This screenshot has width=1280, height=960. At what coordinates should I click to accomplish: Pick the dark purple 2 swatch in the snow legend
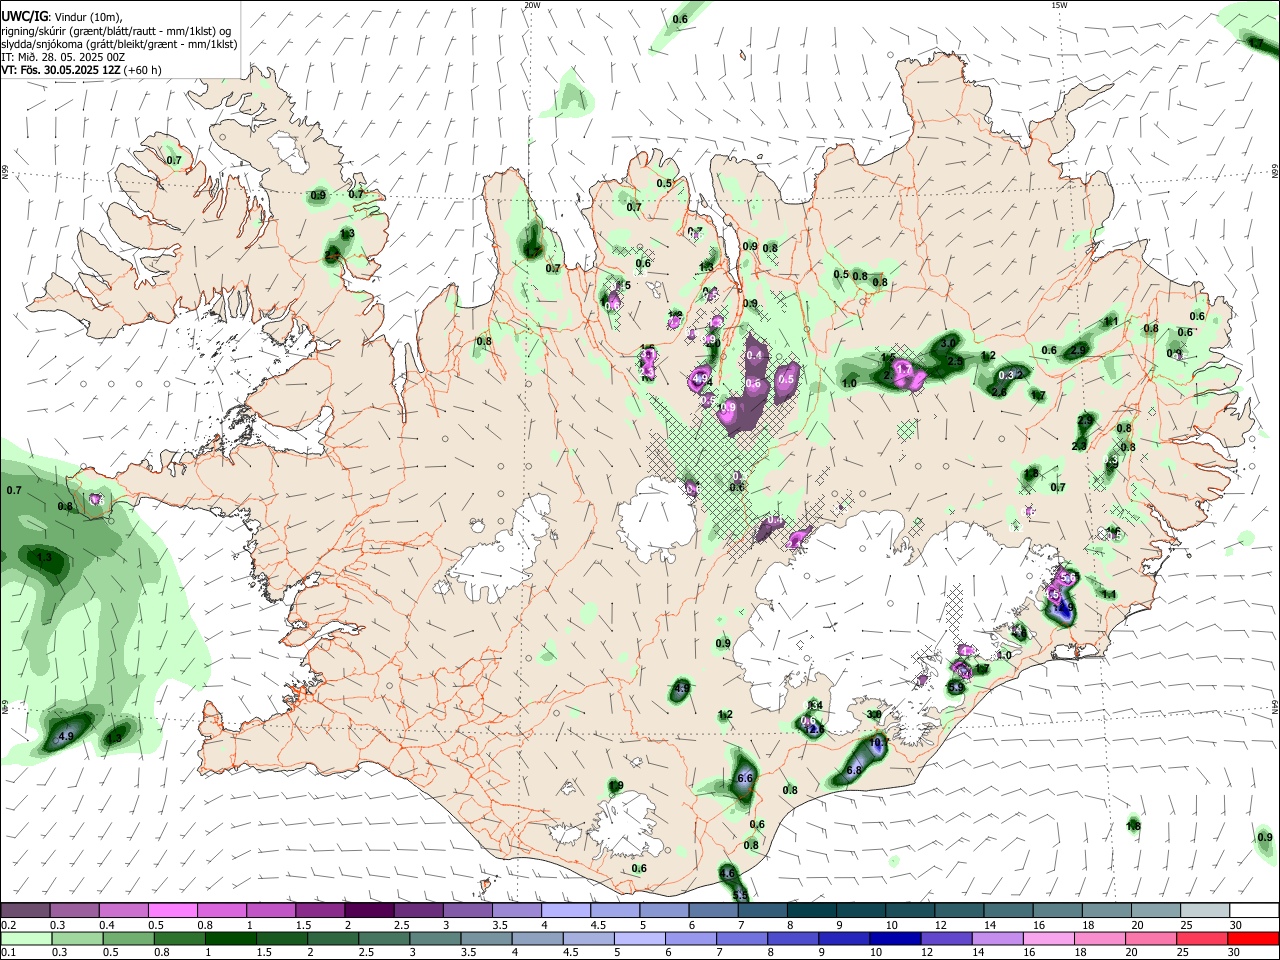(x=369, y=911)
